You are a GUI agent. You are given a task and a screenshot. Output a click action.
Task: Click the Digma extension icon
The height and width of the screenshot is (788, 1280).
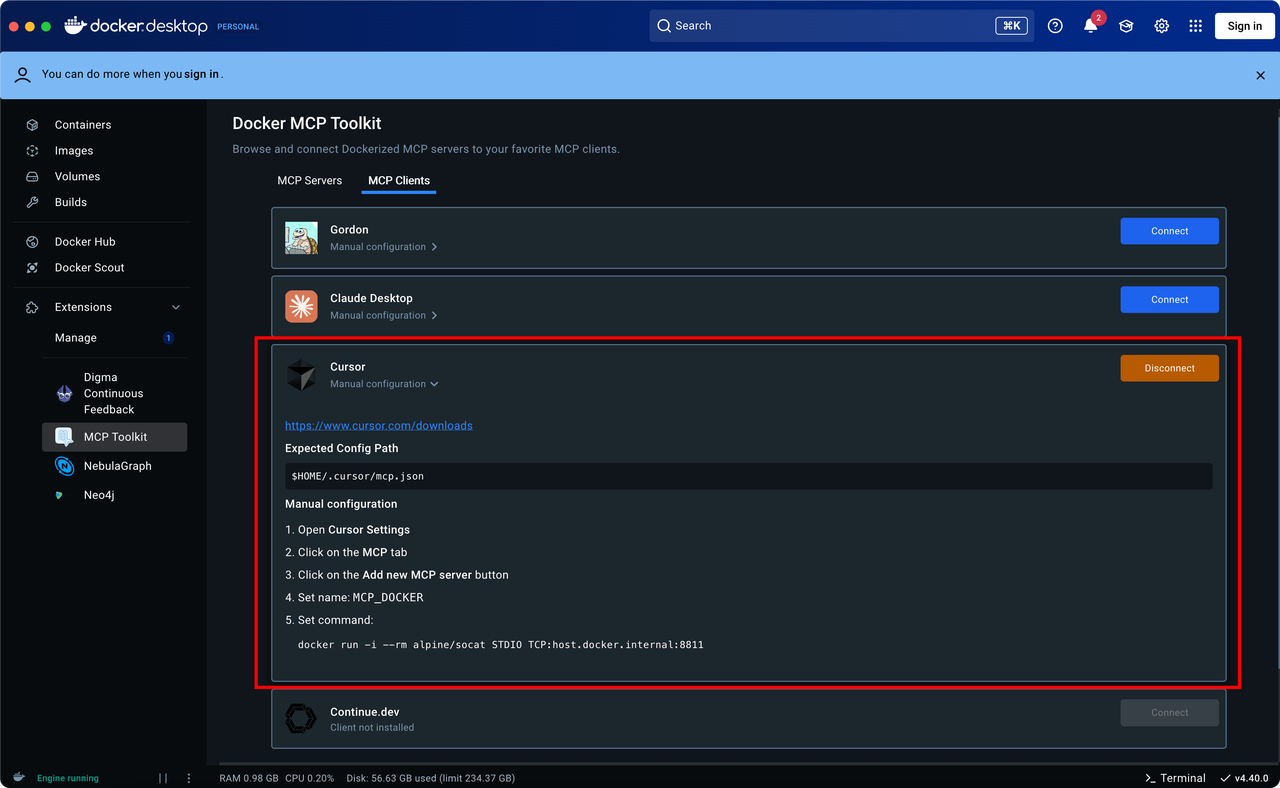65,393
